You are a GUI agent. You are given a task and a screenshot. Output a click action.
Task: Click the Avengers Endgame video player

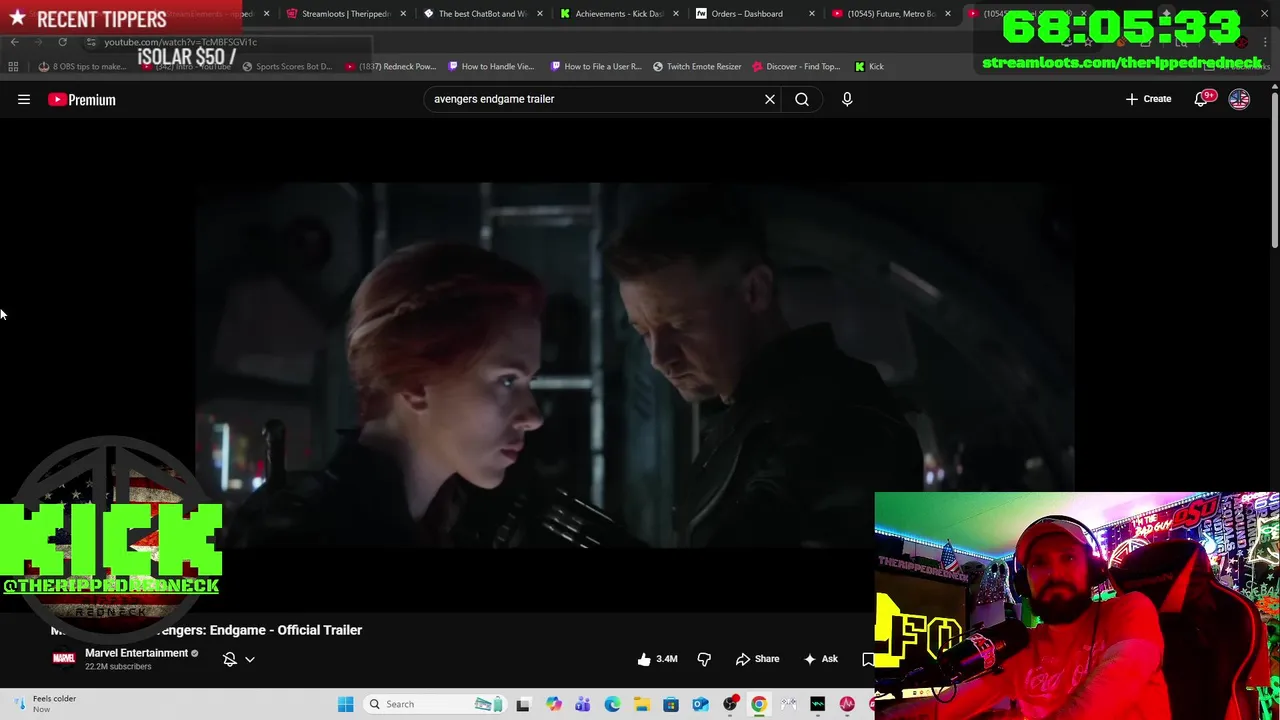point(635,365)
